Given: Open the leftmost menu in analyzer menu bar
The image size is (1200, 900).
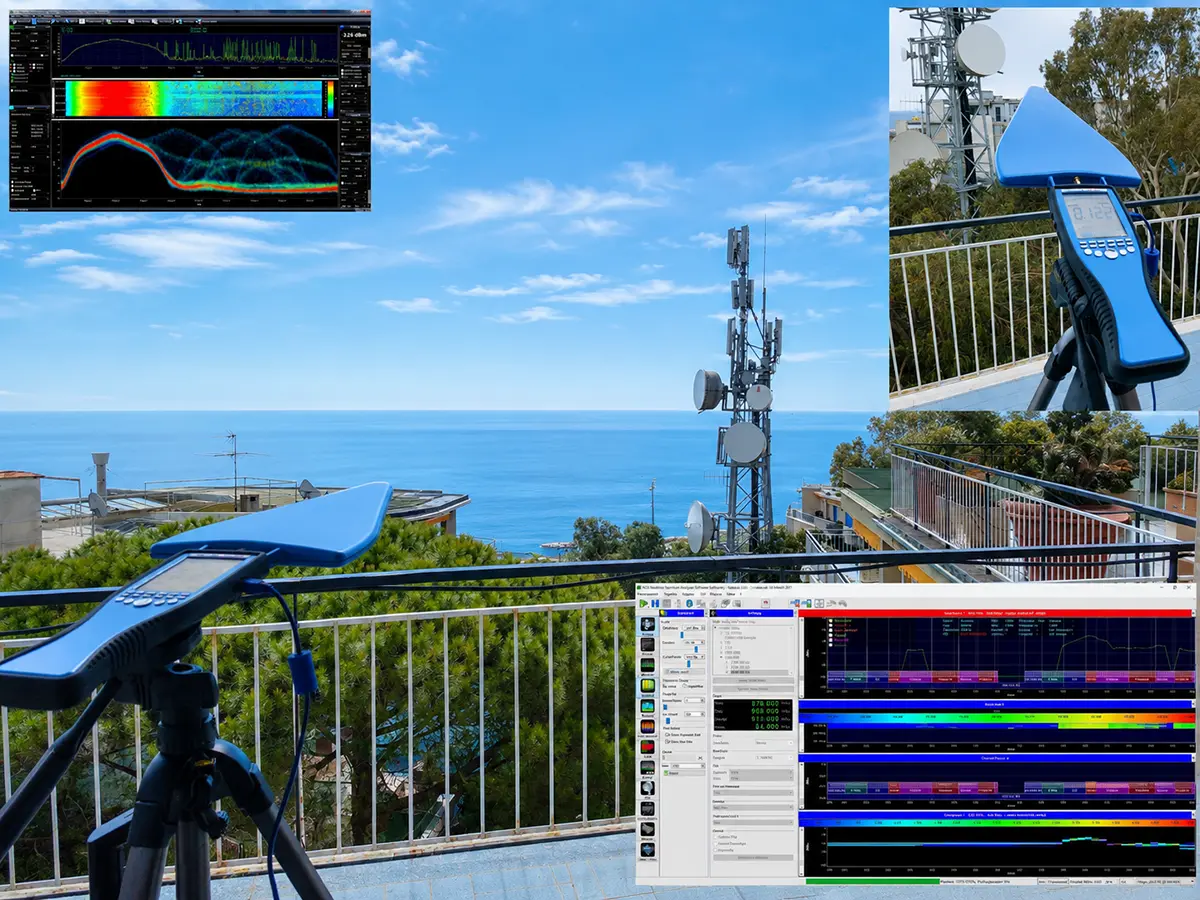Looking at the screenshot, I should 648,594.
